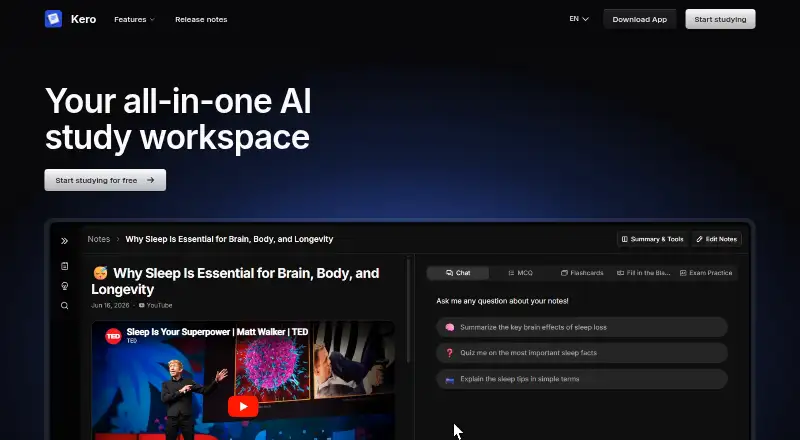Click the sleeping face emoji in note title
Image resolution: width=800 pixels, height=440 pixels.
pyautogui.click(x=101, y=273)
